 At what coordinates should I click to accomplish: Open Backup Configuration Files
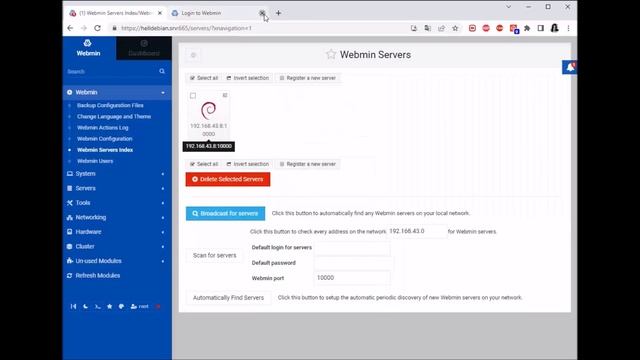[110, 105]
